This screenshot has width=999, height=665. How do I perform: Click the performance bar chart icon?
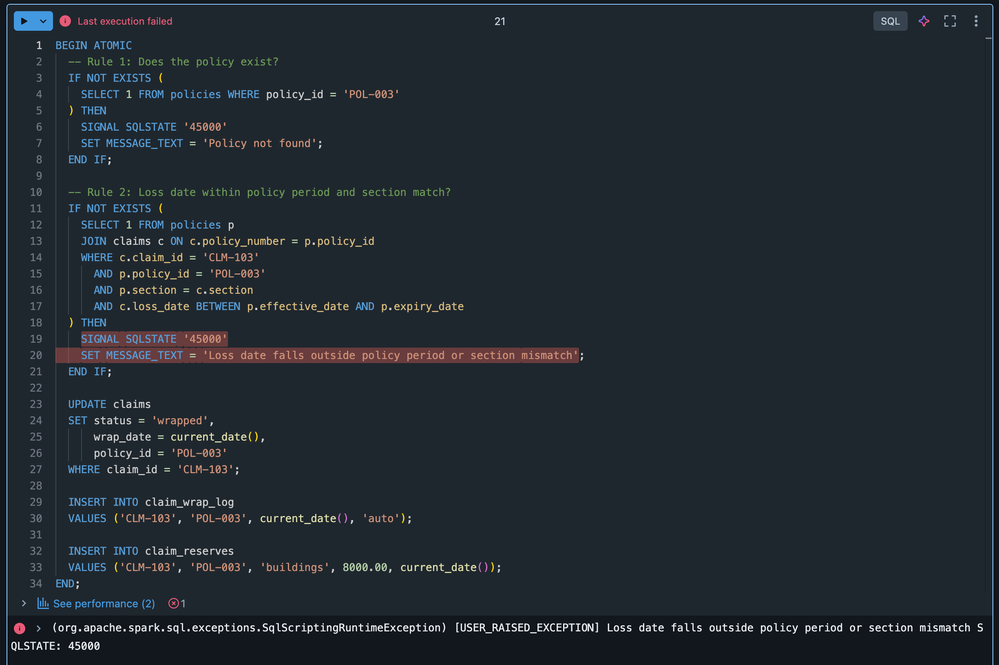43,604
